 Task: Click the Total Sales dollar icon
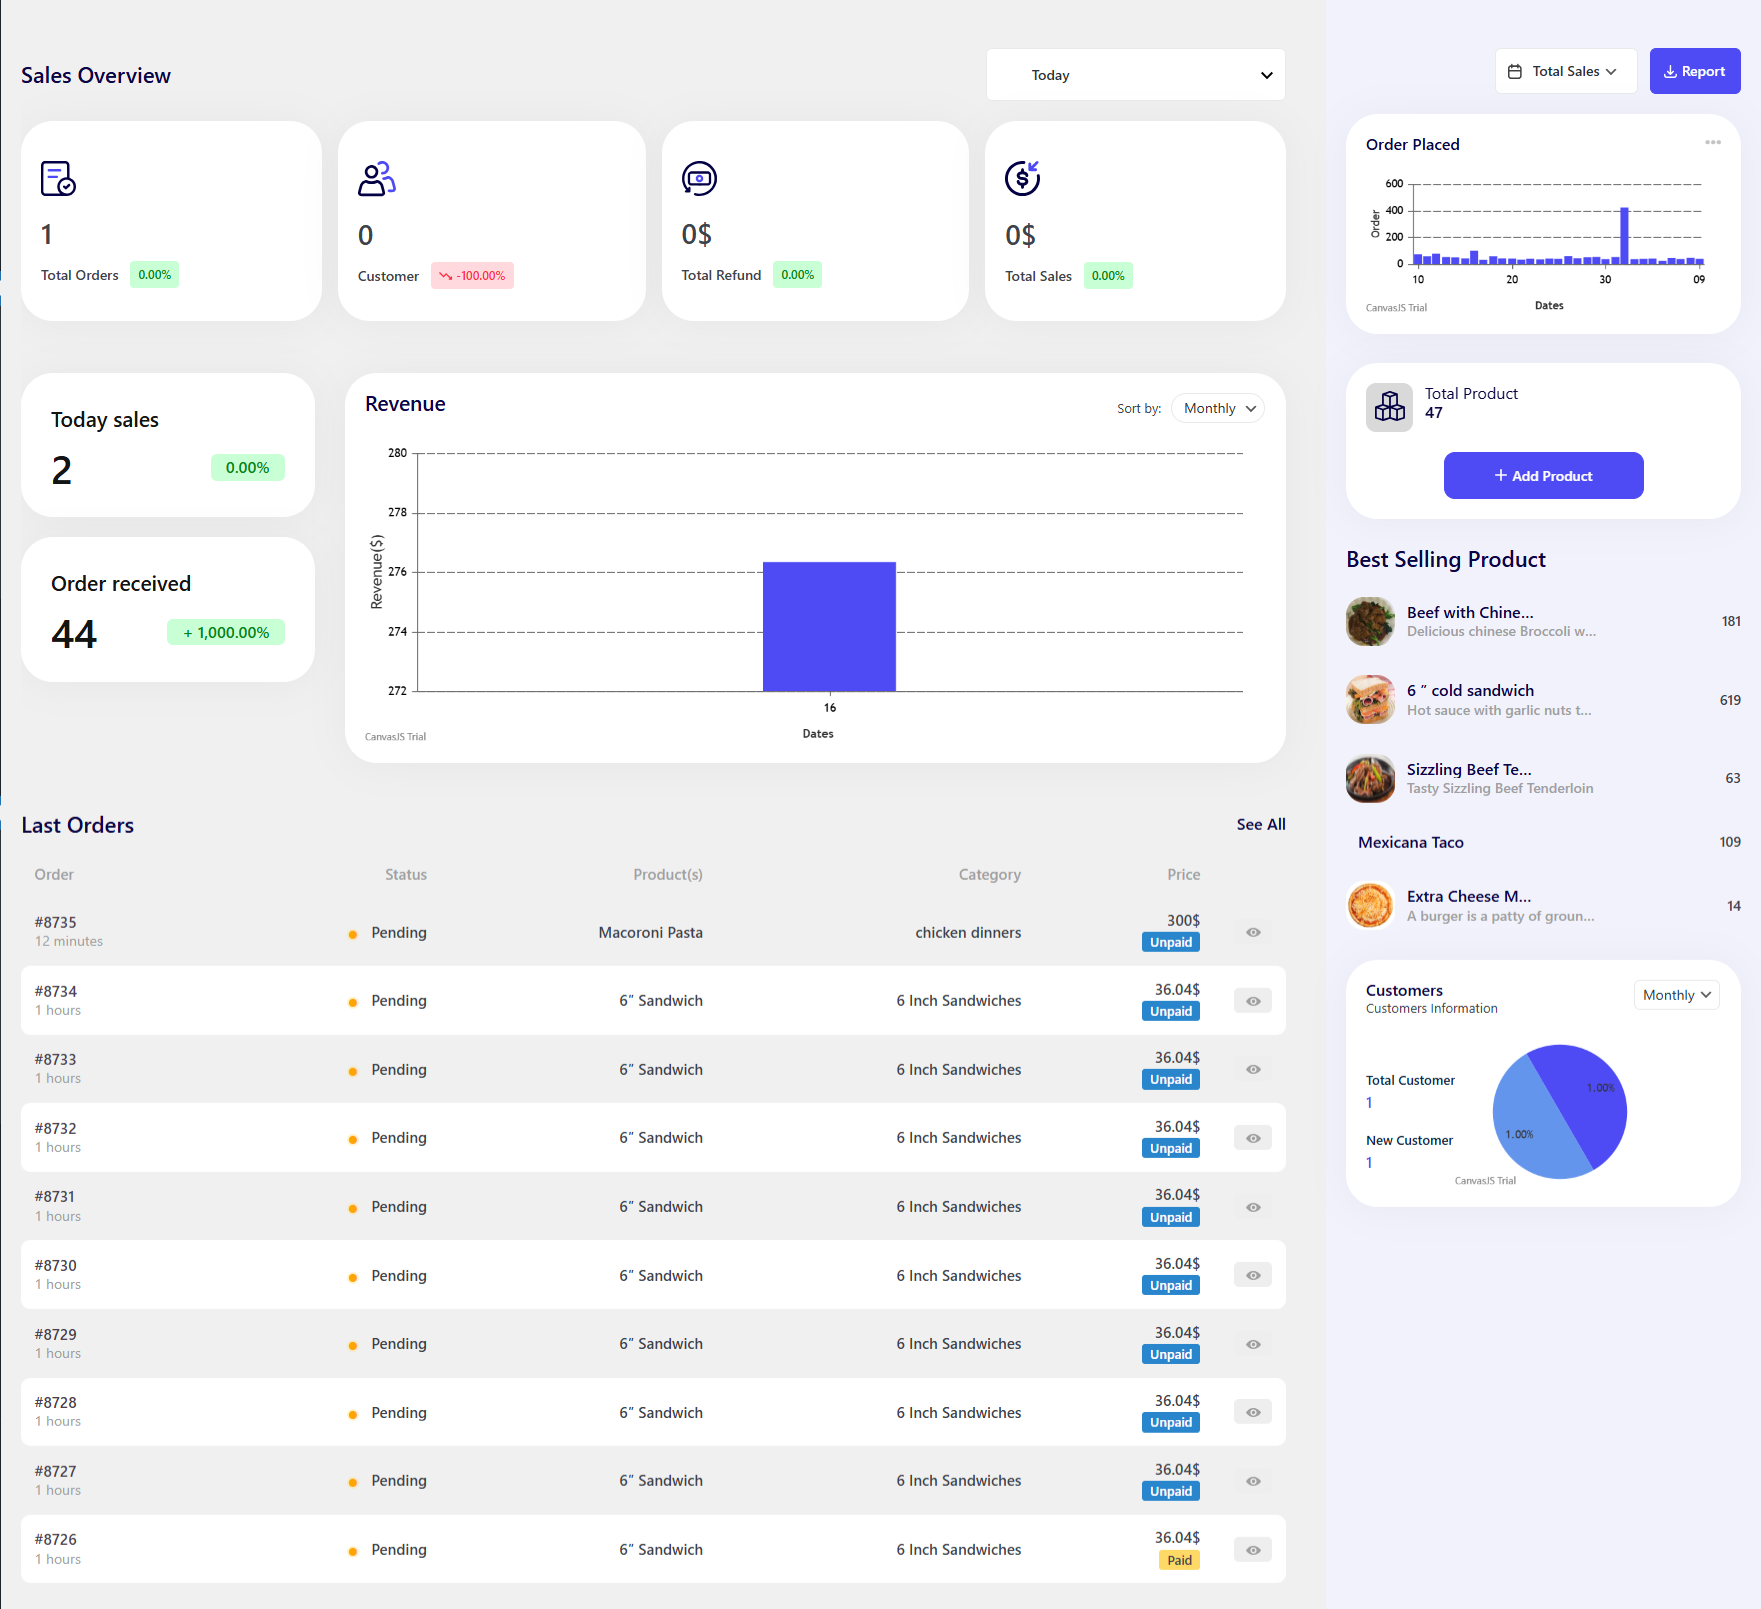[1021, 179]
